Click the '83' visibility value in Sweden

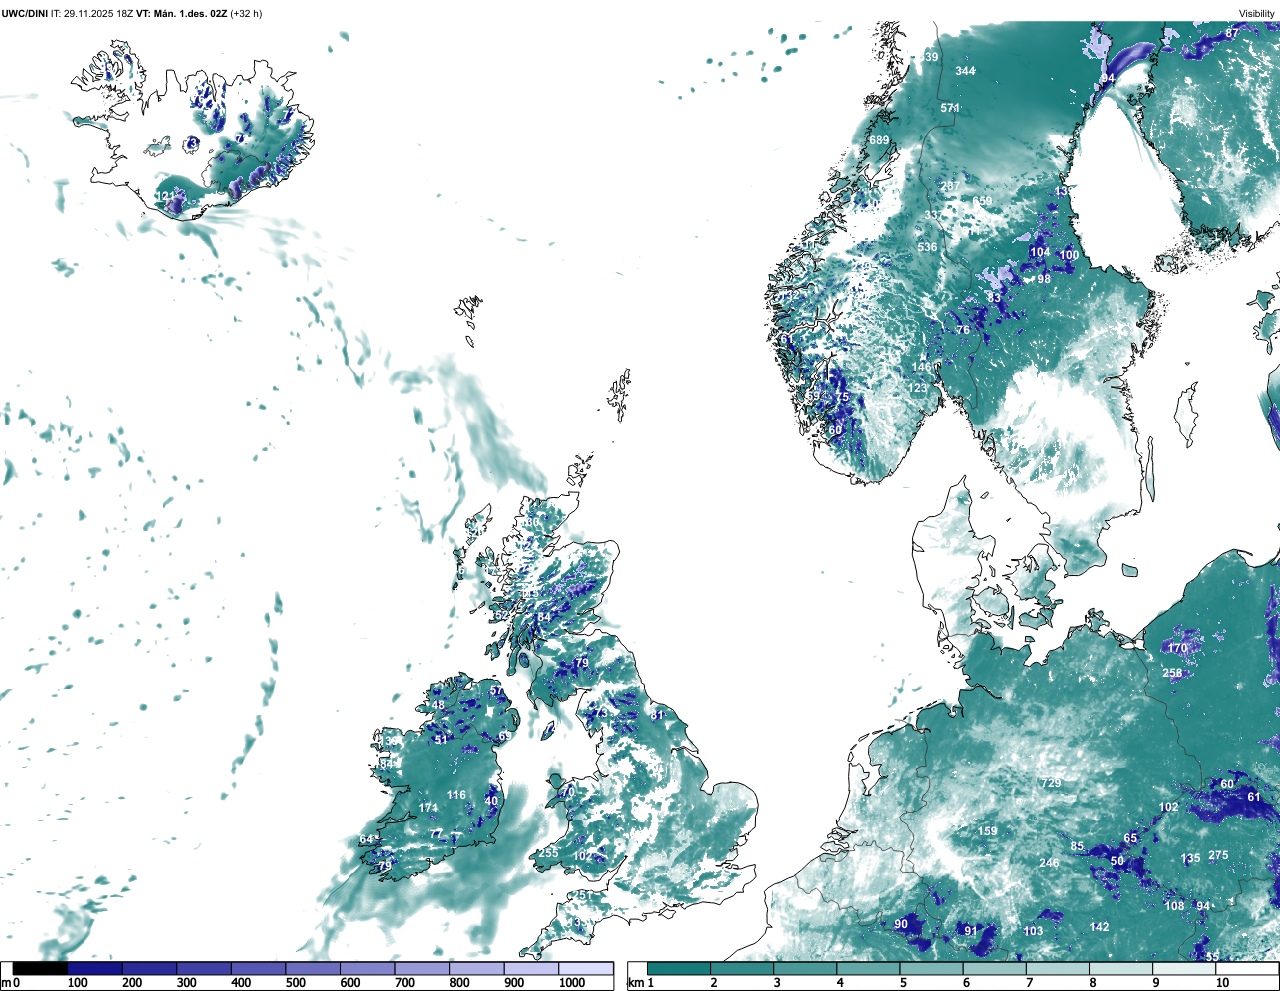coord(994,298)
